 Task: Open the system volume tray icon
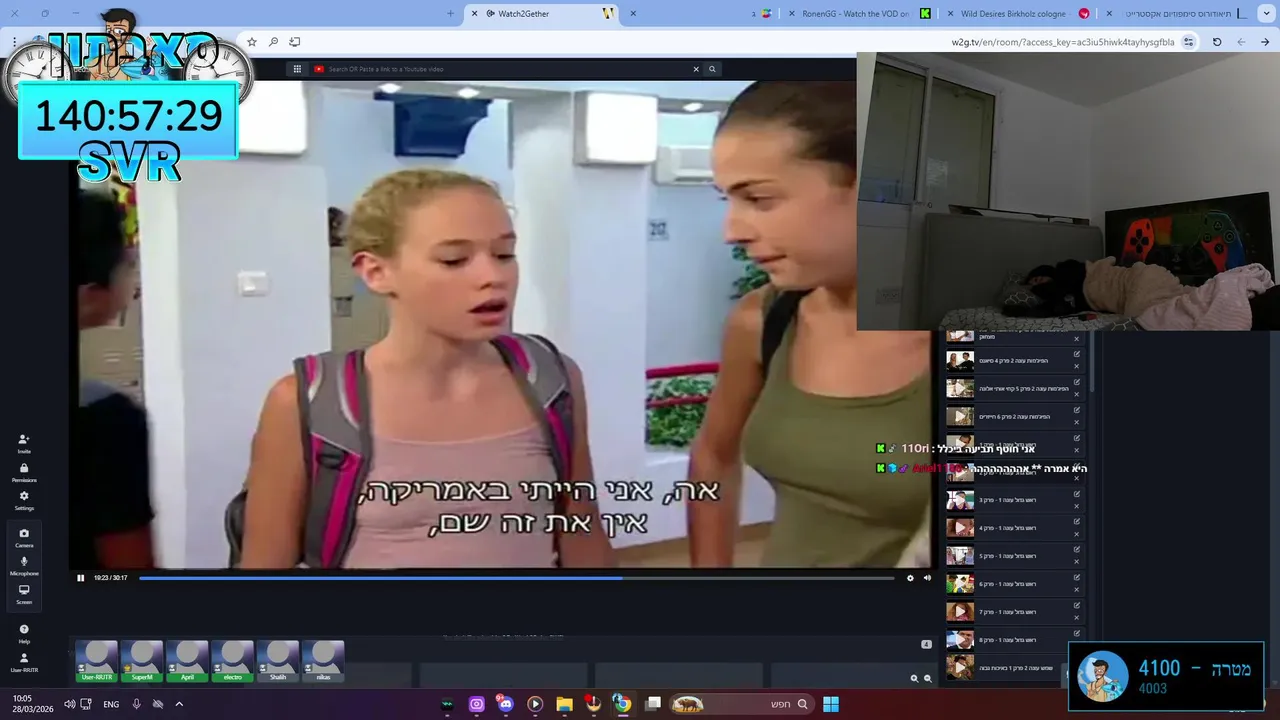69,704
